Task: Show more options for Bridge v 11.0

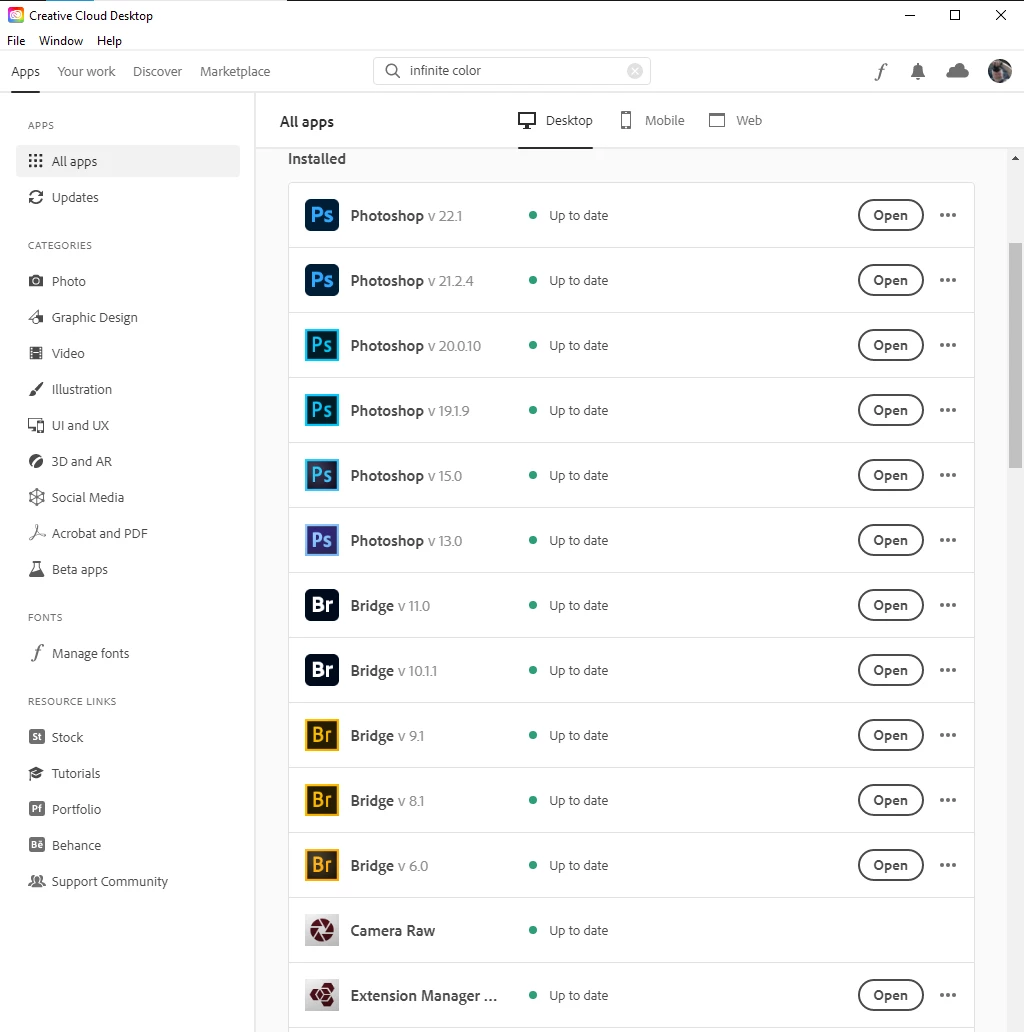Action: coord(948,606)
